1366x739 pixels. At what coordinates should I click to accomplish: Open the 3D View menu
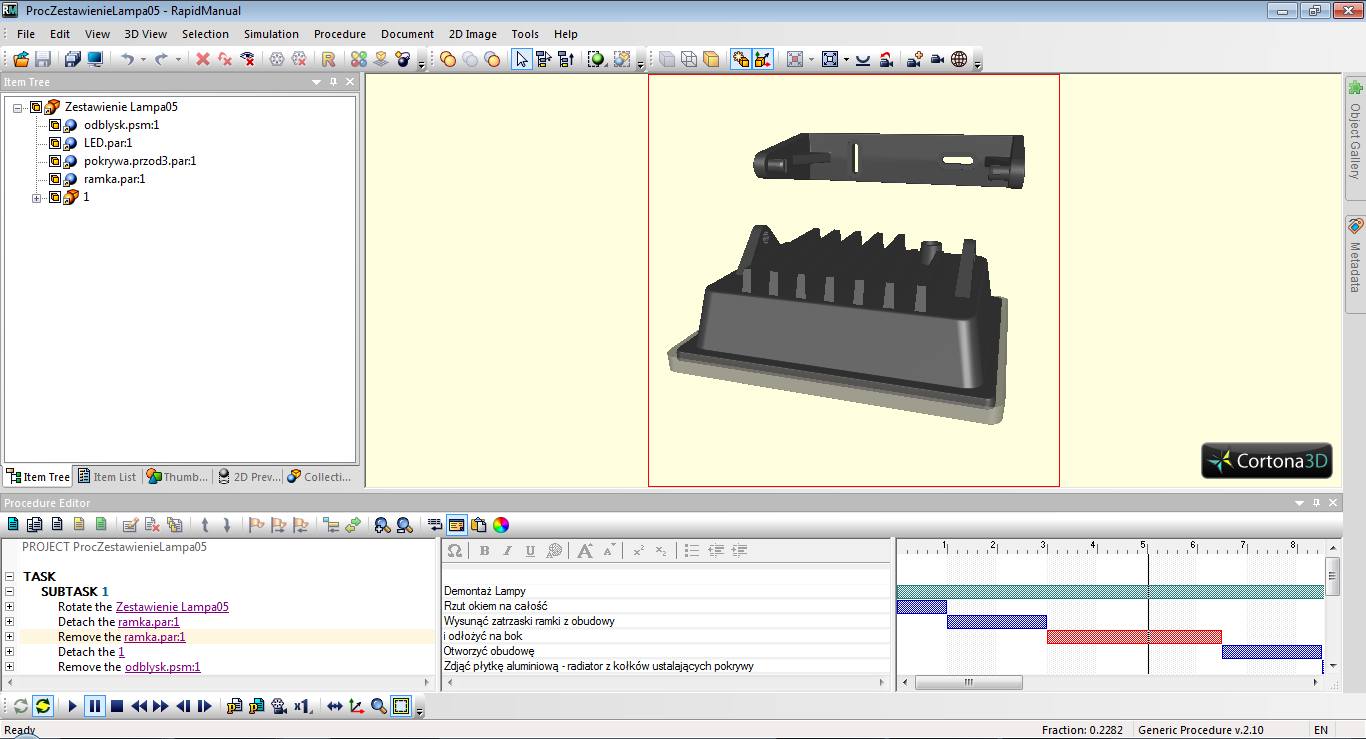[146, 34]
